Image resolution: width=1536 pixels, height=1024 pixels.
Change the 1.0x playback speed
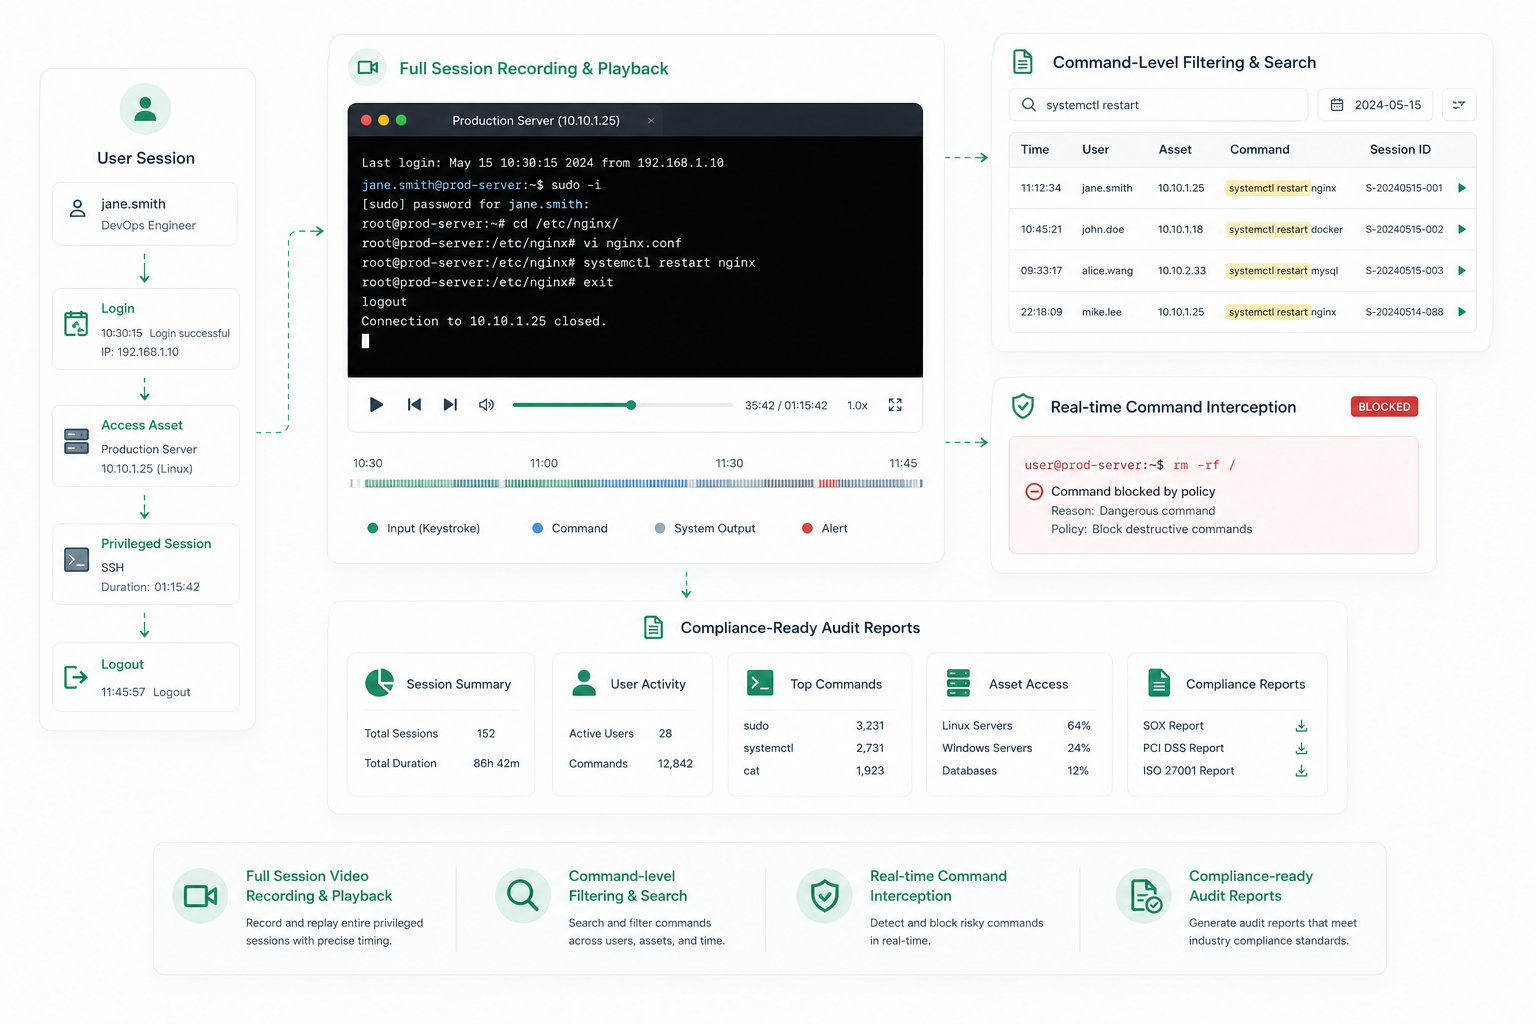(857, 406)
